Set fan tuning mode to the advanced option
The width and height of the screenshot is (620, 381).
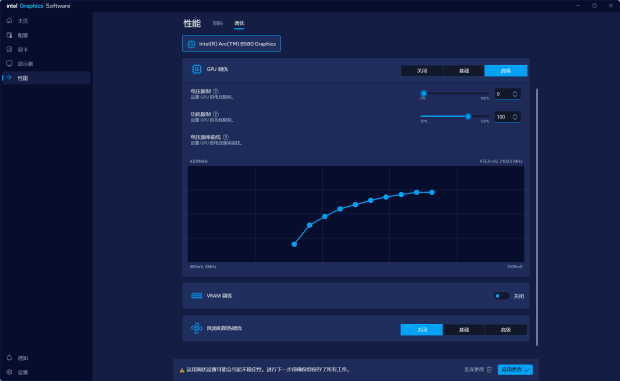pyautogui.click(x=506, y=330)
